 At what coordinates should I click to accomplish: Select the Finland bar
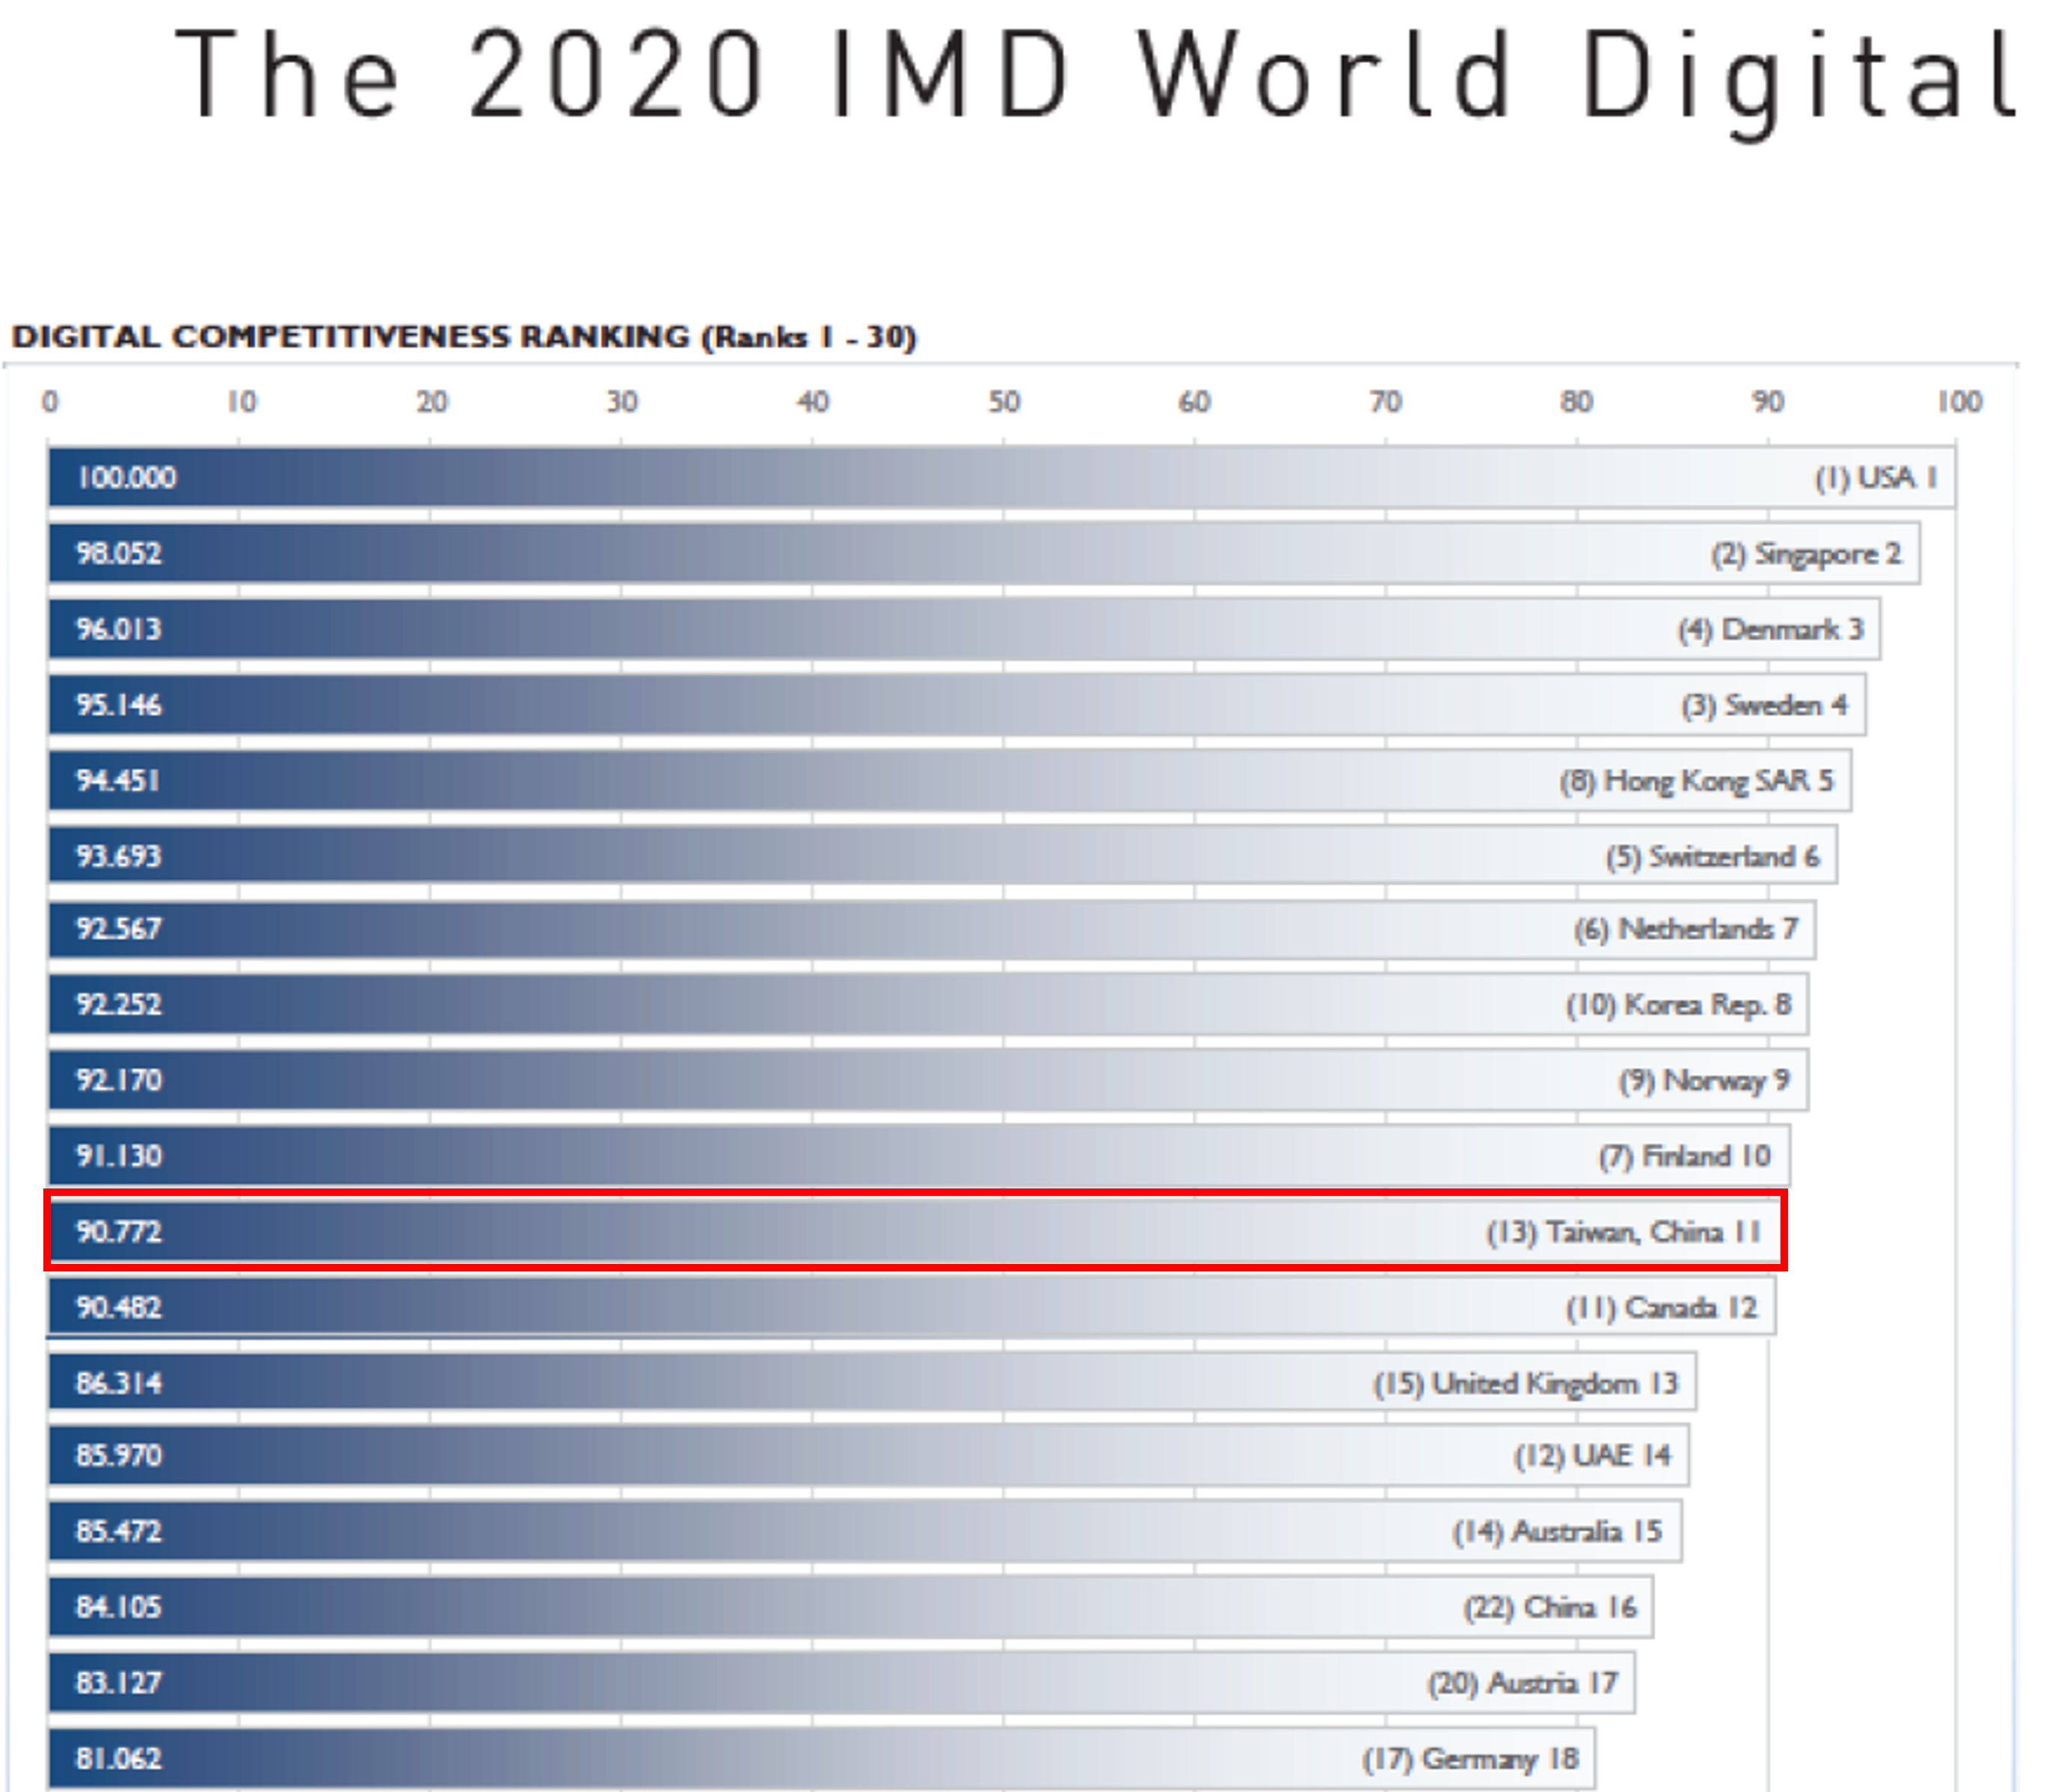918,1157
